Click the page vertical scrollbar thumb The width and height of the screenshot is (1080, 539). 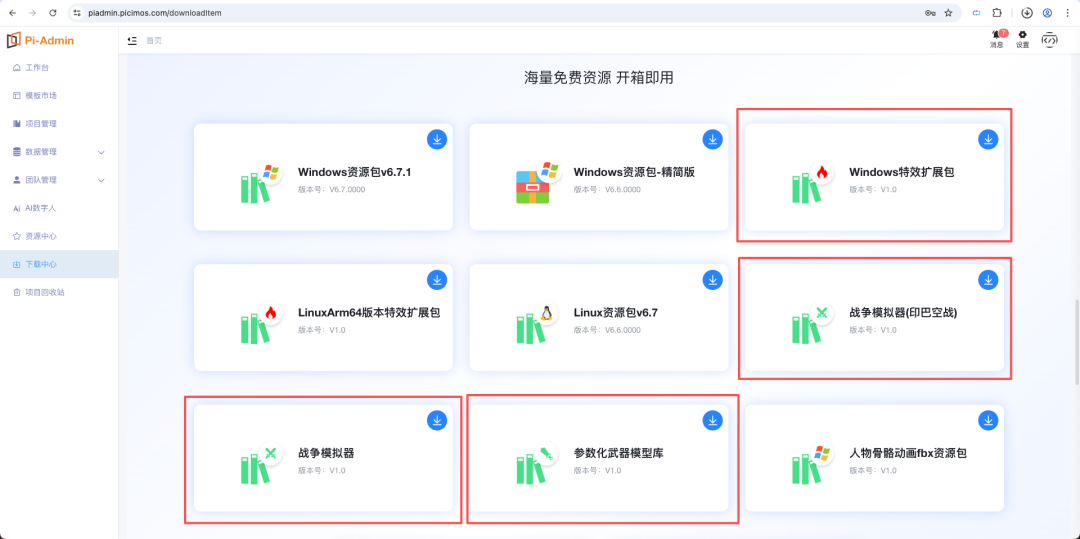tap(1077, 342)
